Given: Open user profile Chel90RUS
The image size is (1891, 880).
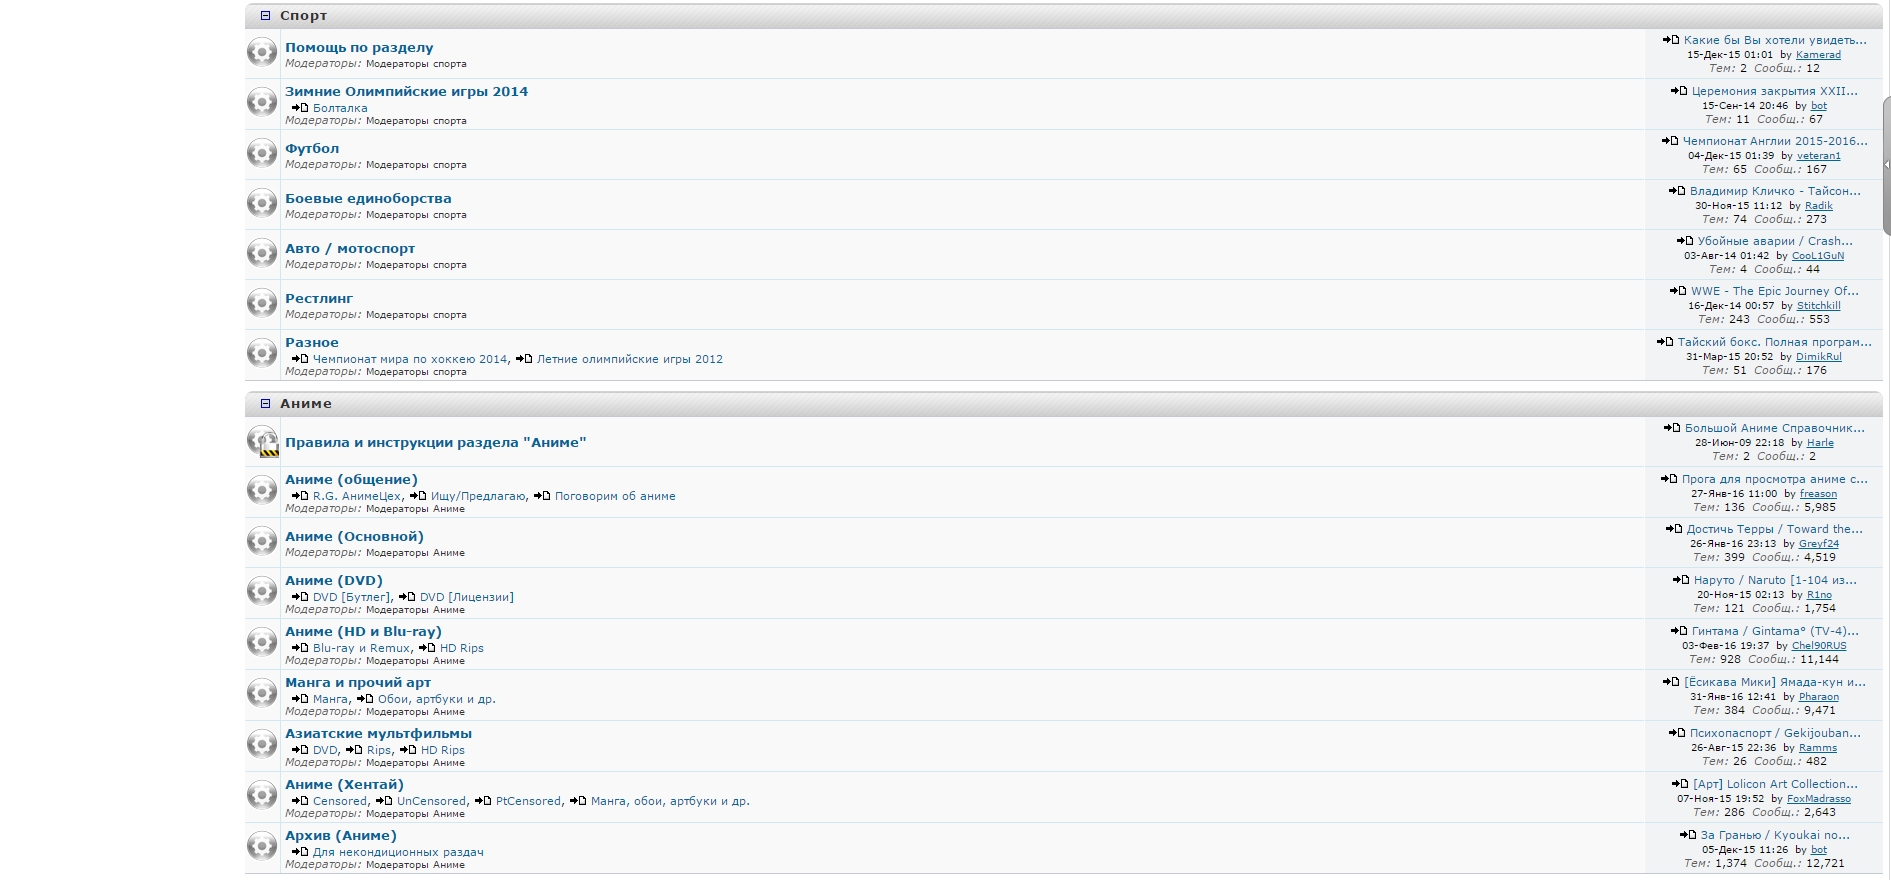Looking at the screenshot, I should coord(1818,646).
